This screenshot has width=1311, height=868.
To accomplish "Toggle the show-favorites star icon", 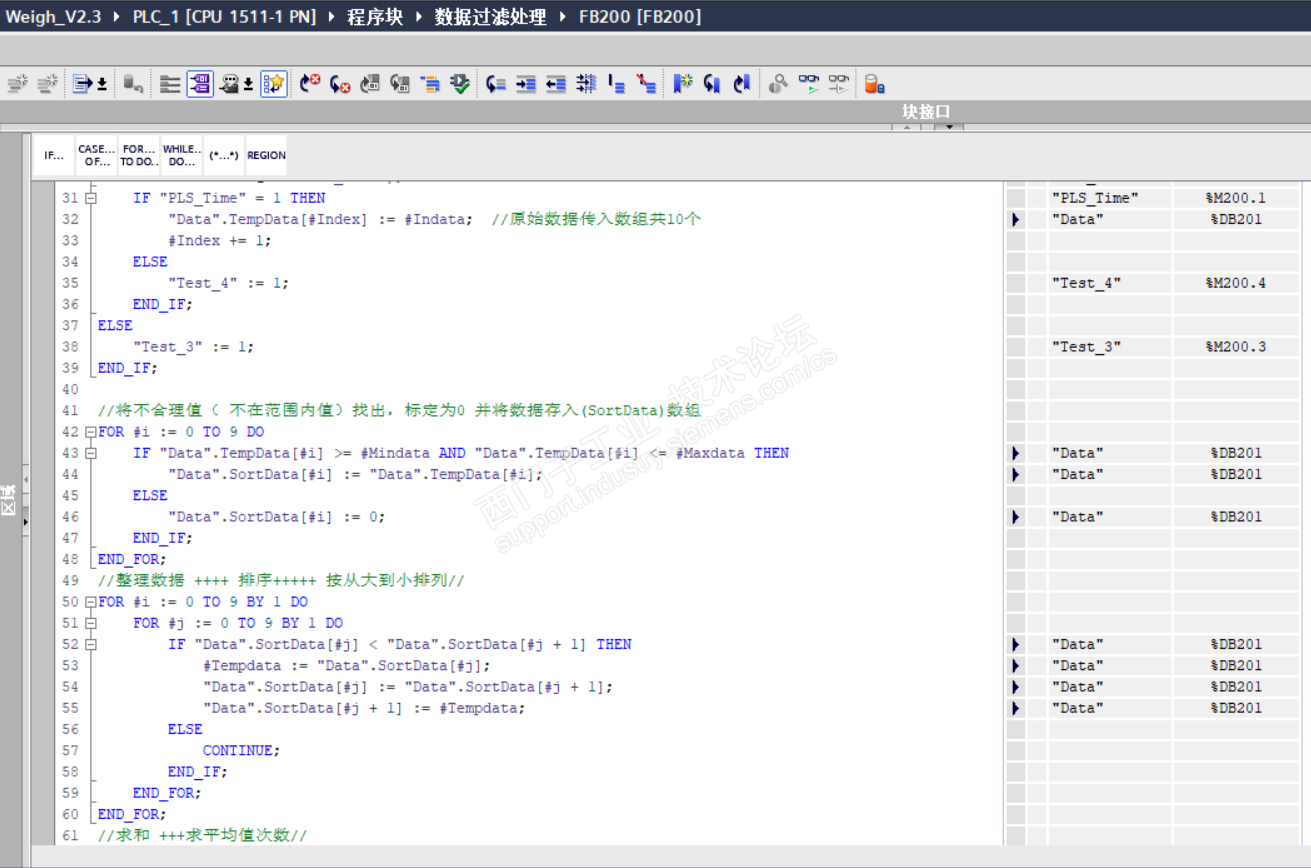I will point(273,84).
